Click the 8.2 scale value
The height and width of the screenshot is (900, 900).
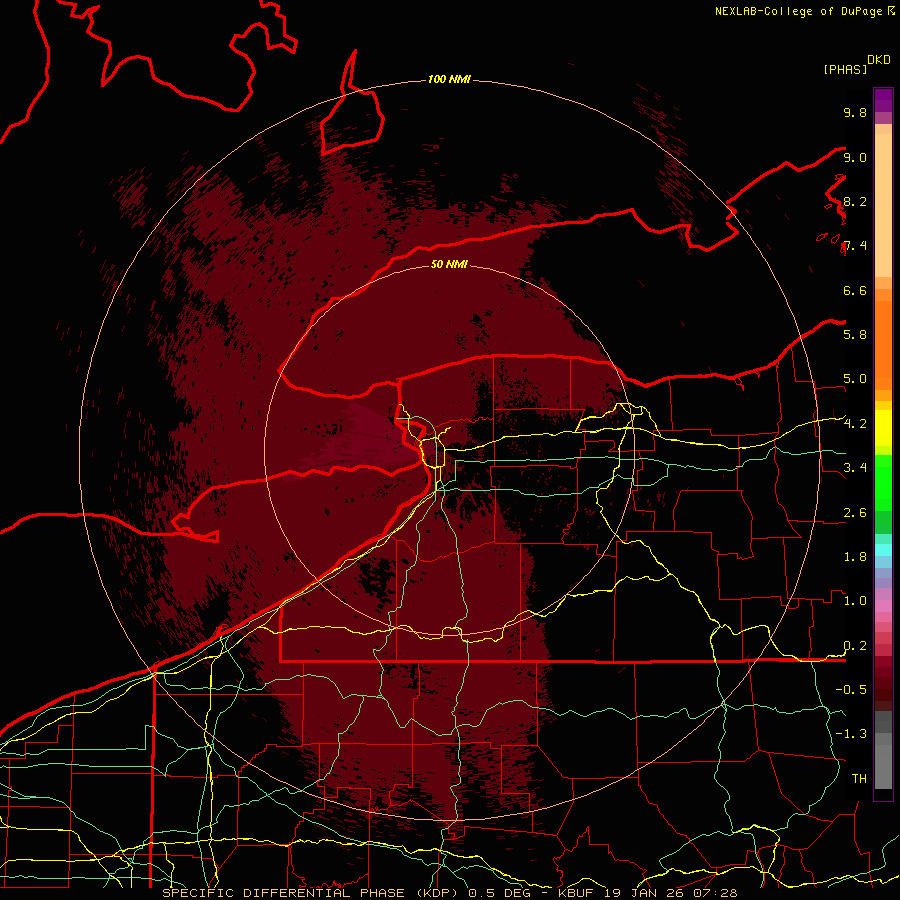(855, 201)
